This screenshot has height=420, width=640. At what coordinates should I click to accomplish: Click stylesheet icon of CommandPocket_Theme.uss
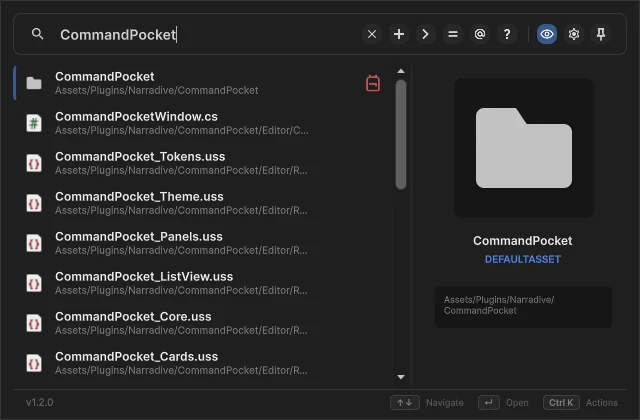(x=34, y=203)
